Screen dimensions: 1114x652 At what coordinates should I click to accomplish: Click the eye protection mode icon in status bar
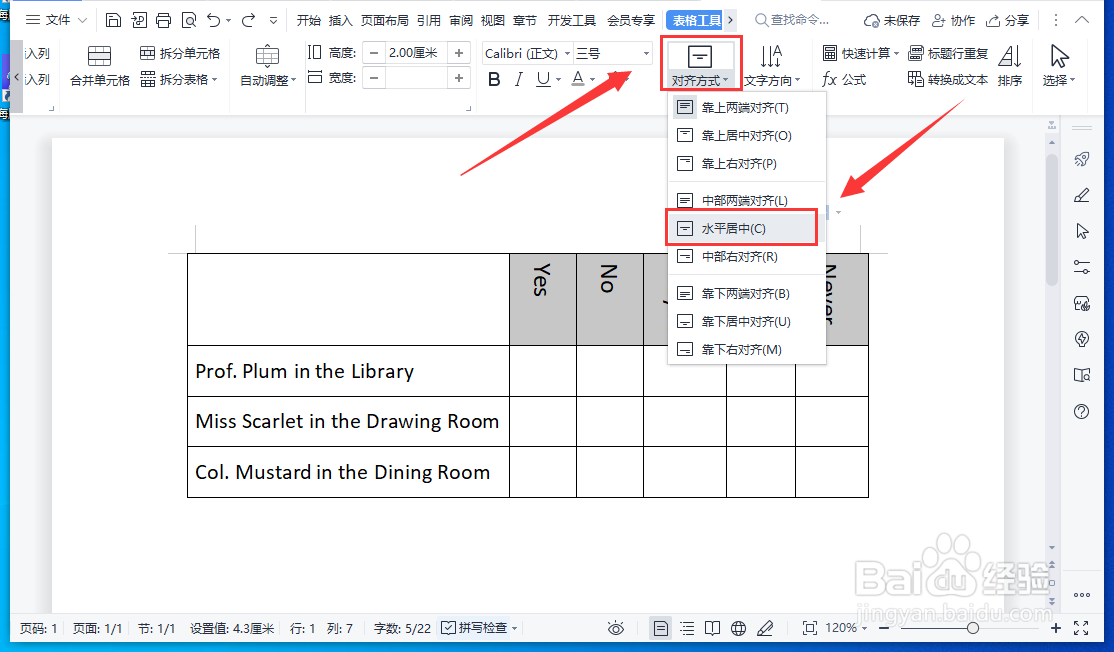coord(616,628)
